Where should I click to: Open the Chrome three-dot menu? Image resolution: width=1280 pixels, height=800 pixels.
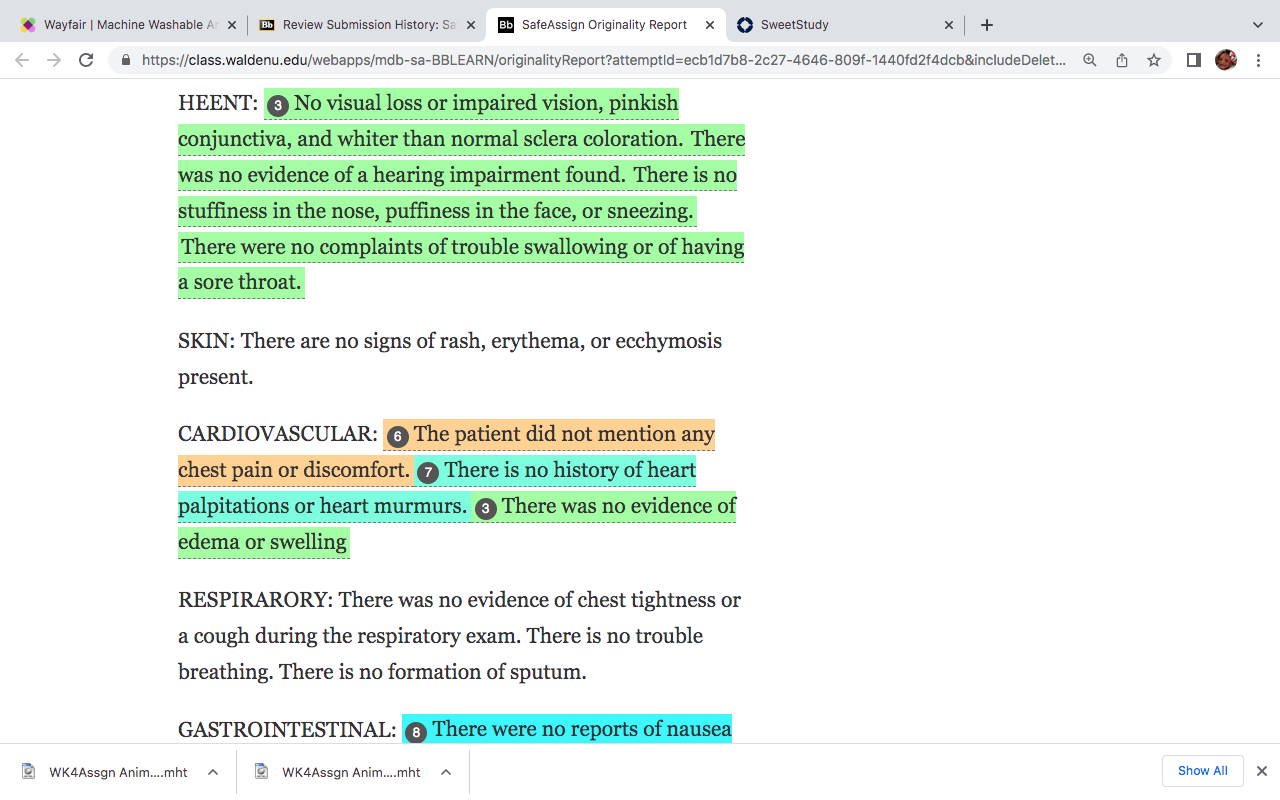(1258, 60)
